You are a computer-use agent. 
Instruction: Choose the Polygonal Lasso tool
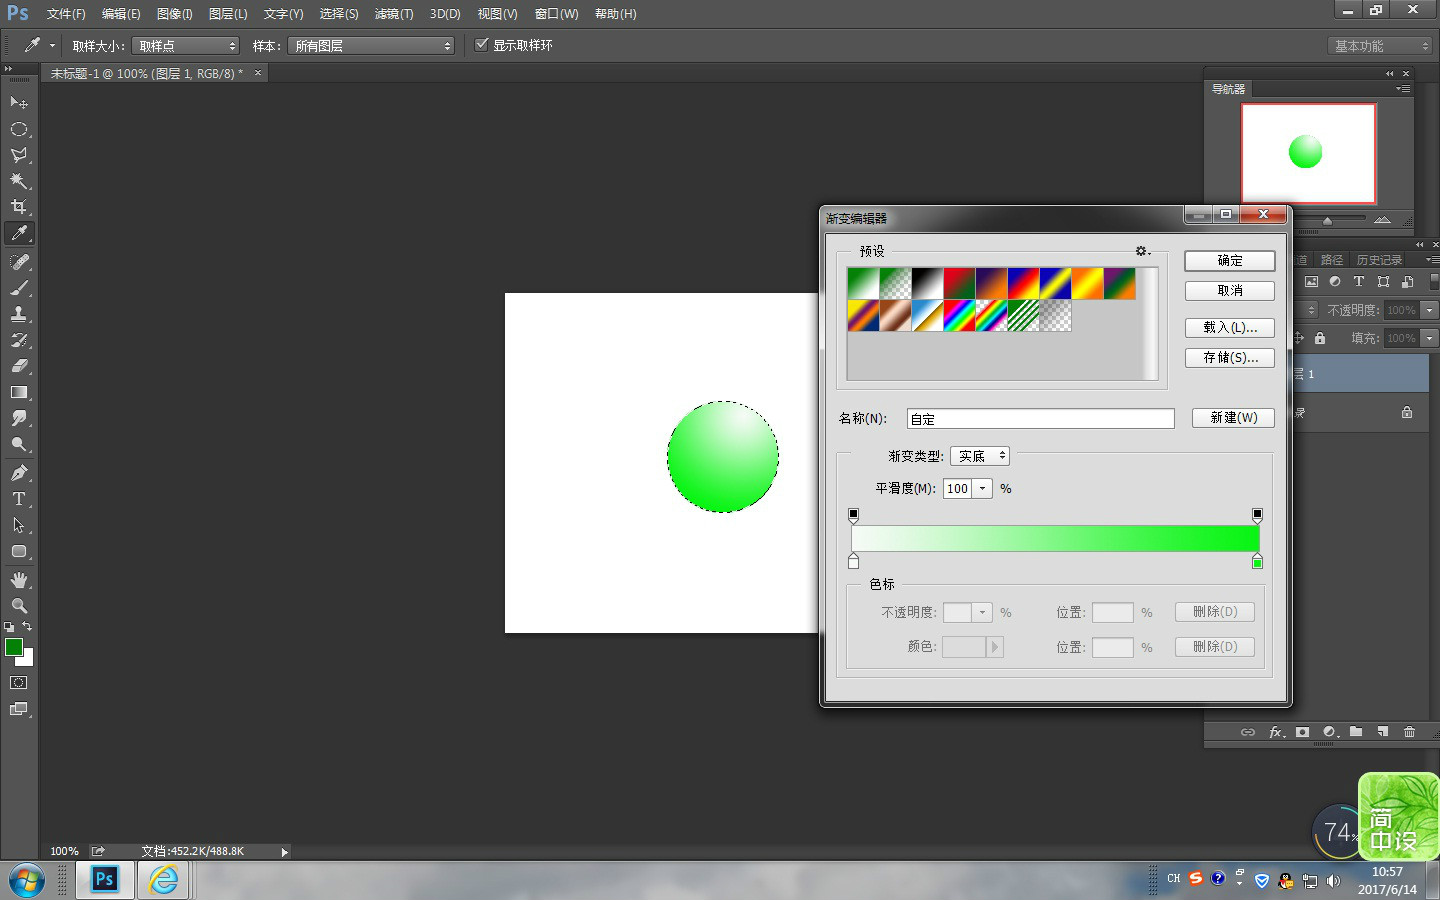pyautogui.click(x=18, y=155)
